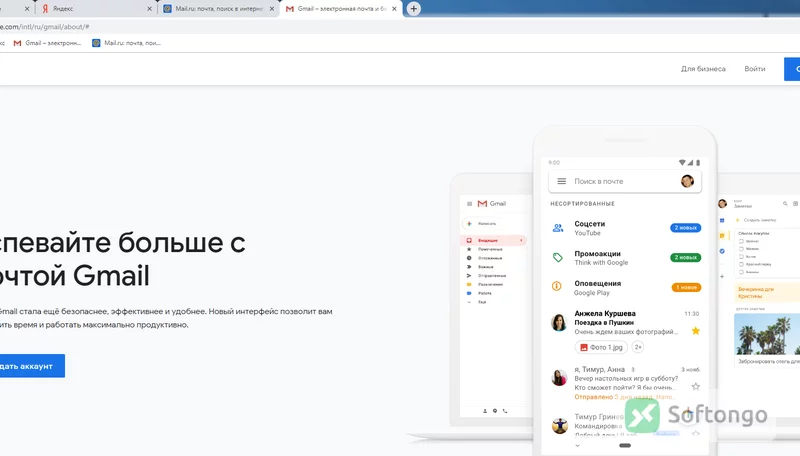
Task: Click the Оповещения info icon
Action: pos(557,287)
